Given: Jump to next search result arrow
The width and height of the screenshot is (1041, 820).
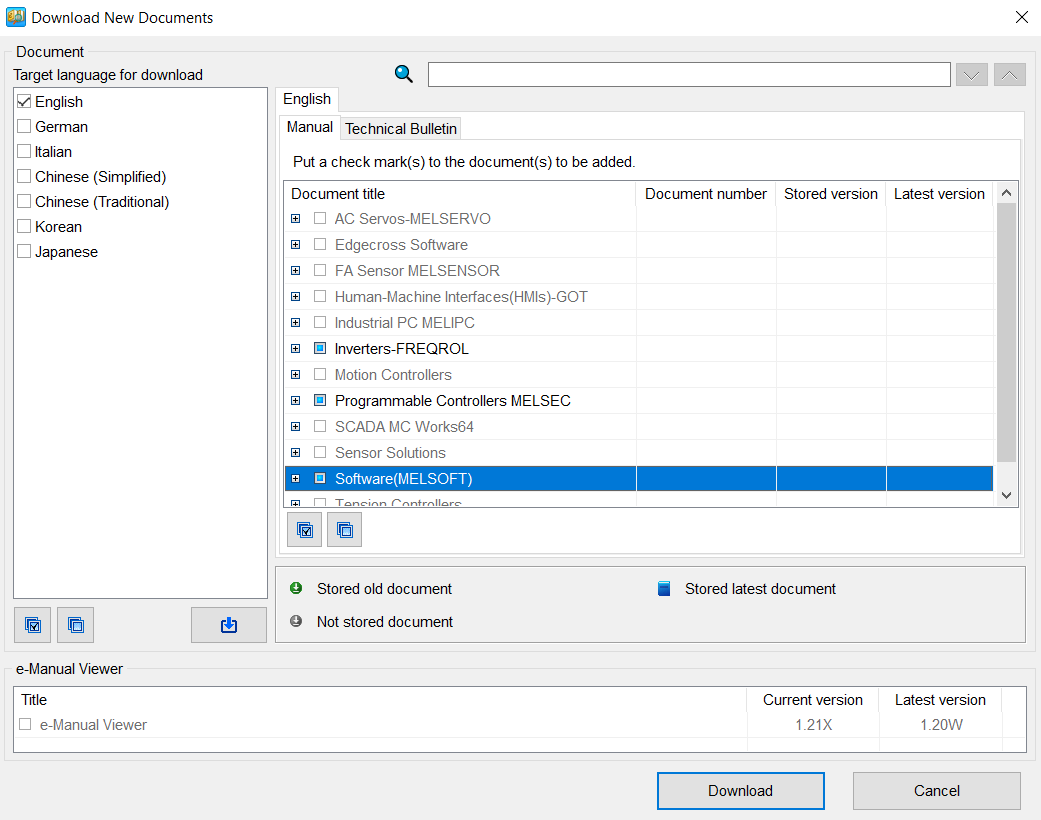Looking at the screenshot, I should tap(972, 74).
